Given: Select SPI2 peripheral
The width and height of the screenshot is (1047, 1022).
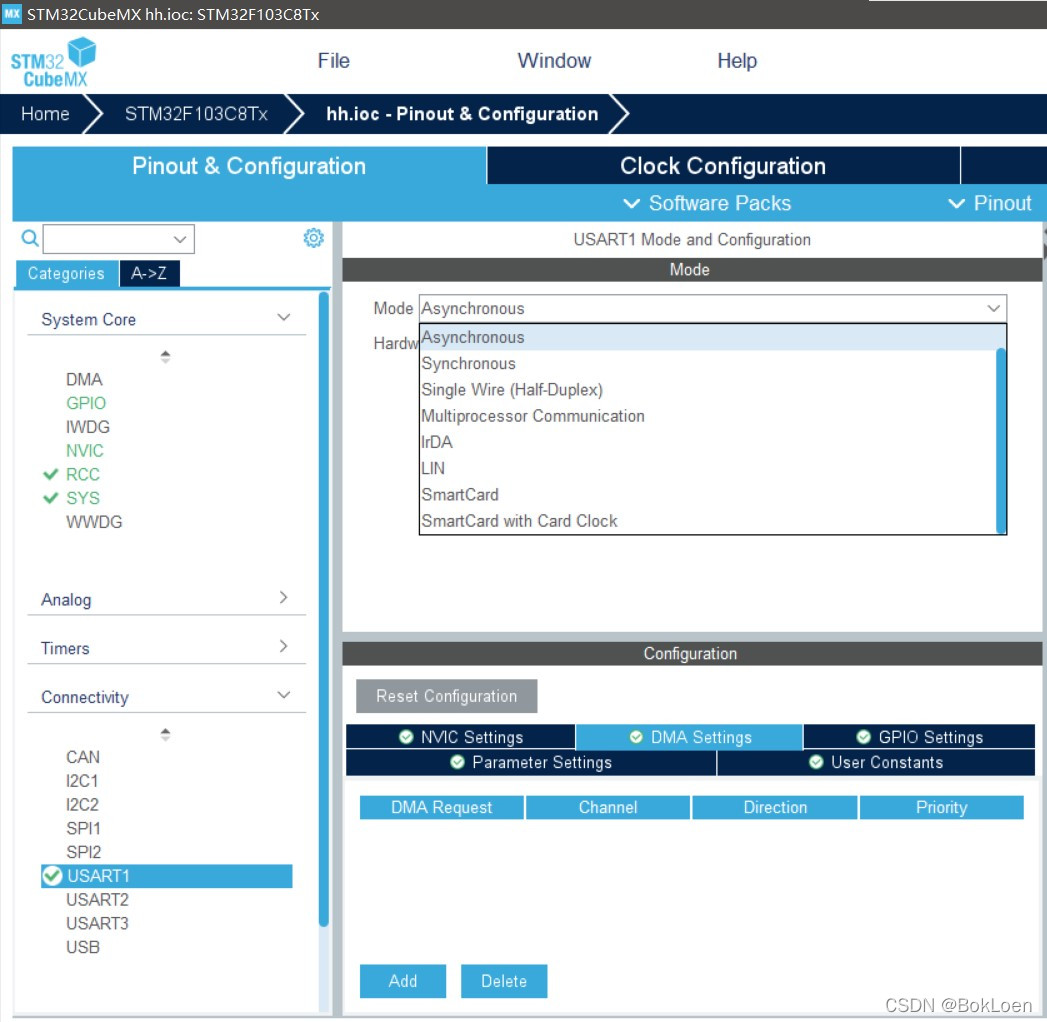Looking at the screenshot, I should coord(83,852).
